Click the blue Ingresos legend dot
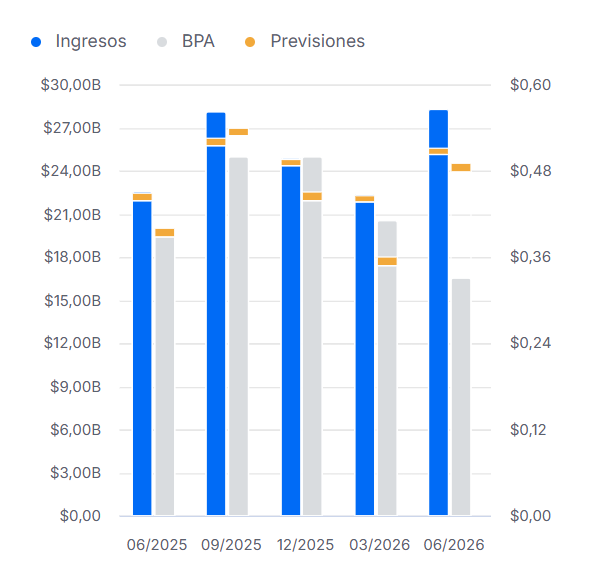The height and width of the screenshot is (585, 600). coord(36,42)
